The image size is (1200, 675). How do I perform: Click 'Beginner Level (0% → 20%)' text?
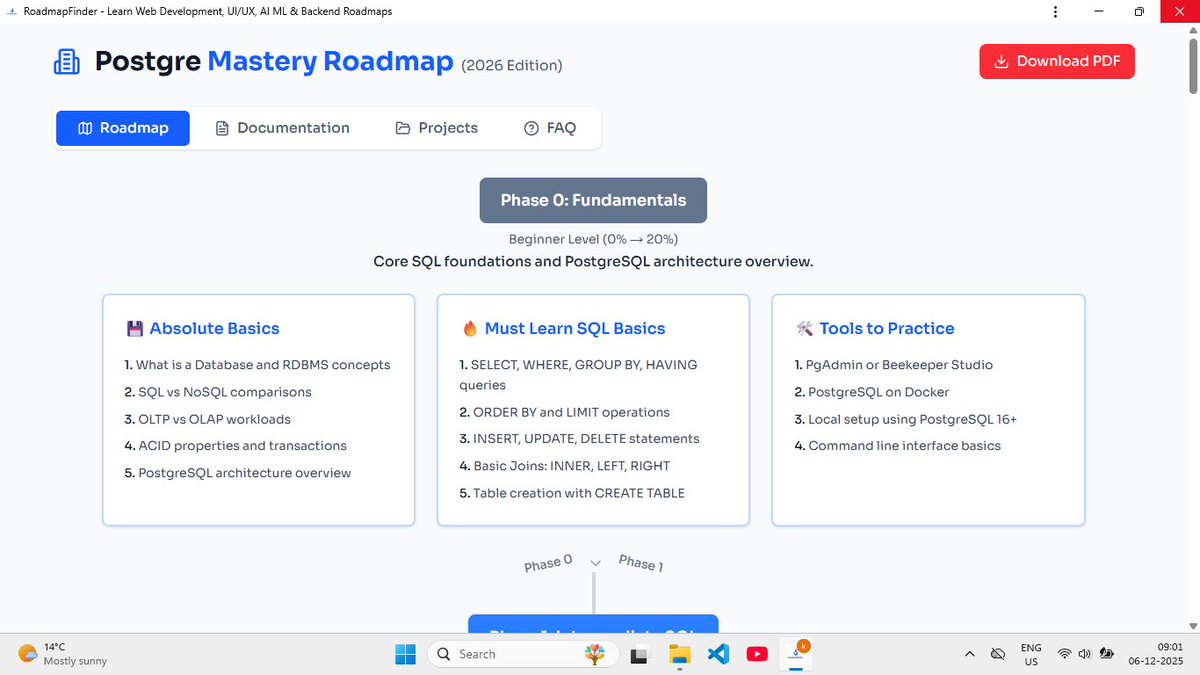coord(593,239)
